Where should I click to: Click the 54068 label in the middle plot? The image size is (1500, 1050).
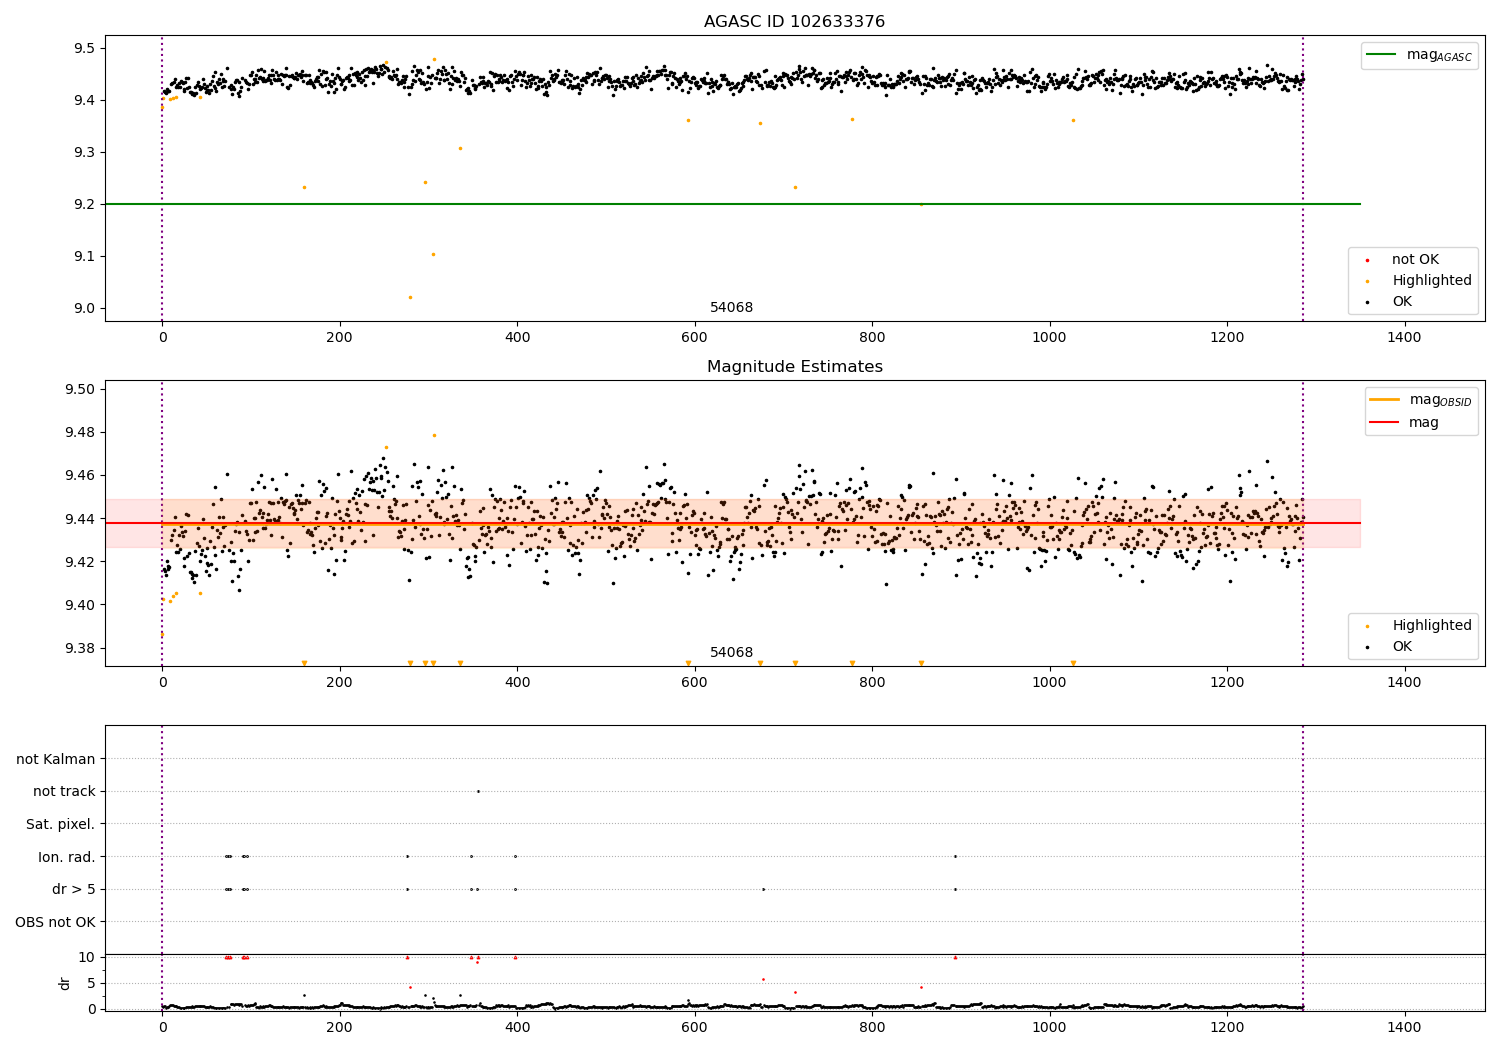tap(731, 653)
